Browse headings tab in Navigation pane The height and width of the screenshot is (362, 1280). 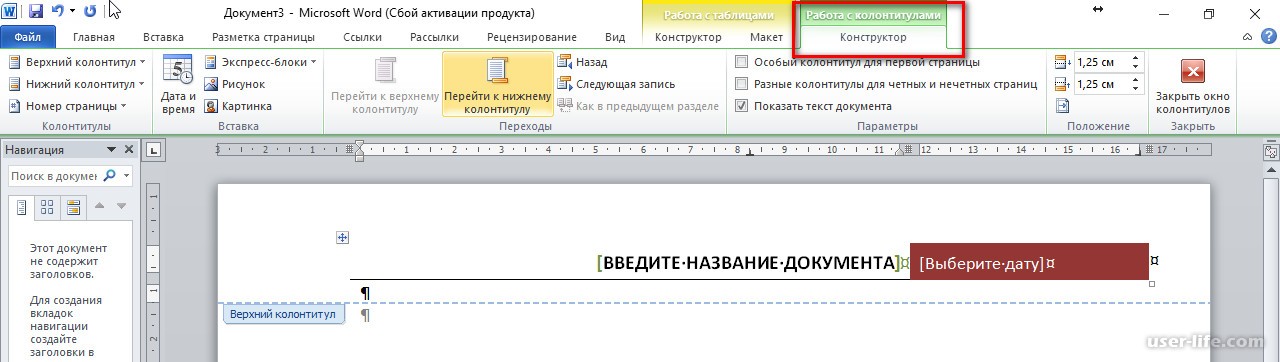tap(22, 208)
